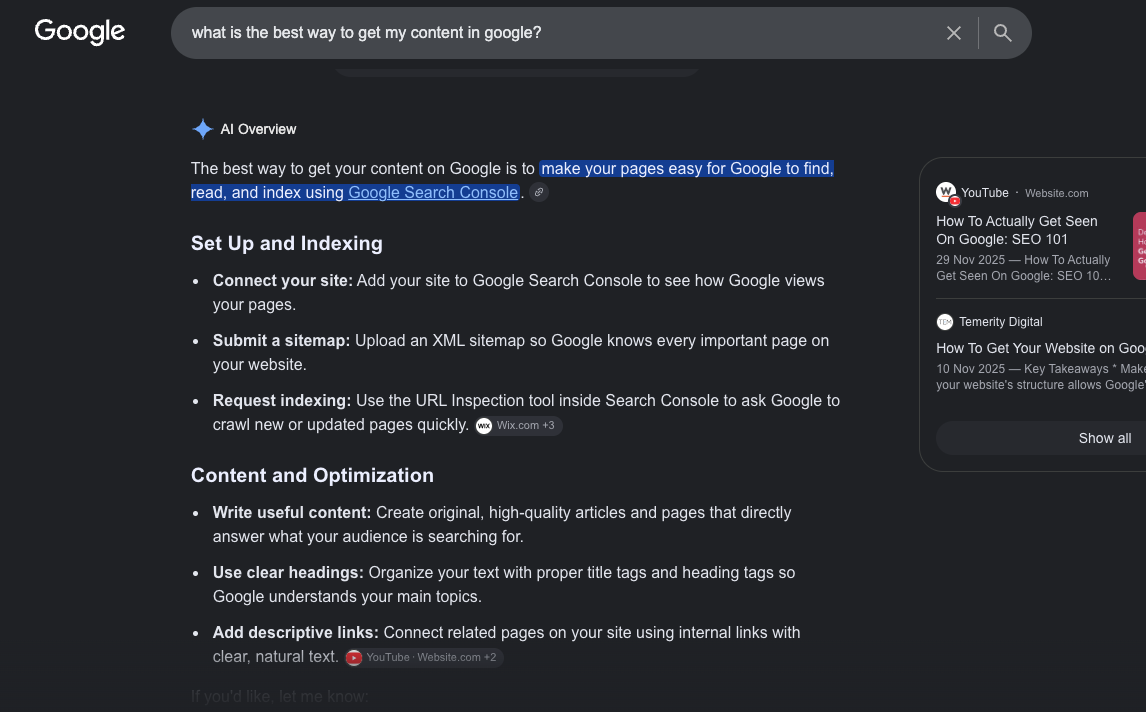This screenshot has width=1146, height=712.
Task: Click the 'Submit a sitemap:' bold text
Action: click(281, 341)
